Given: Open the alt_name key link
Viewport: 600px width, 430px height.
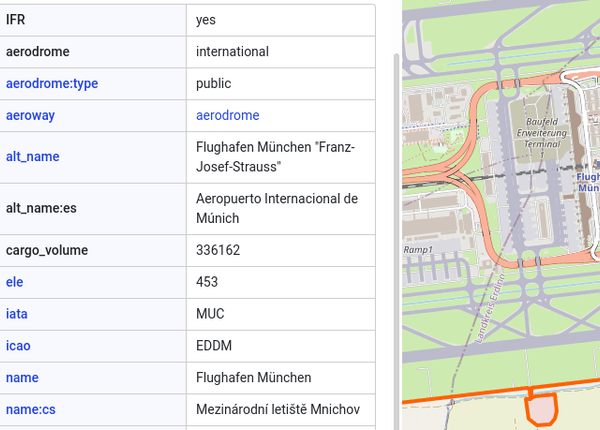Looking at the screenshot, I should [33, 156].
